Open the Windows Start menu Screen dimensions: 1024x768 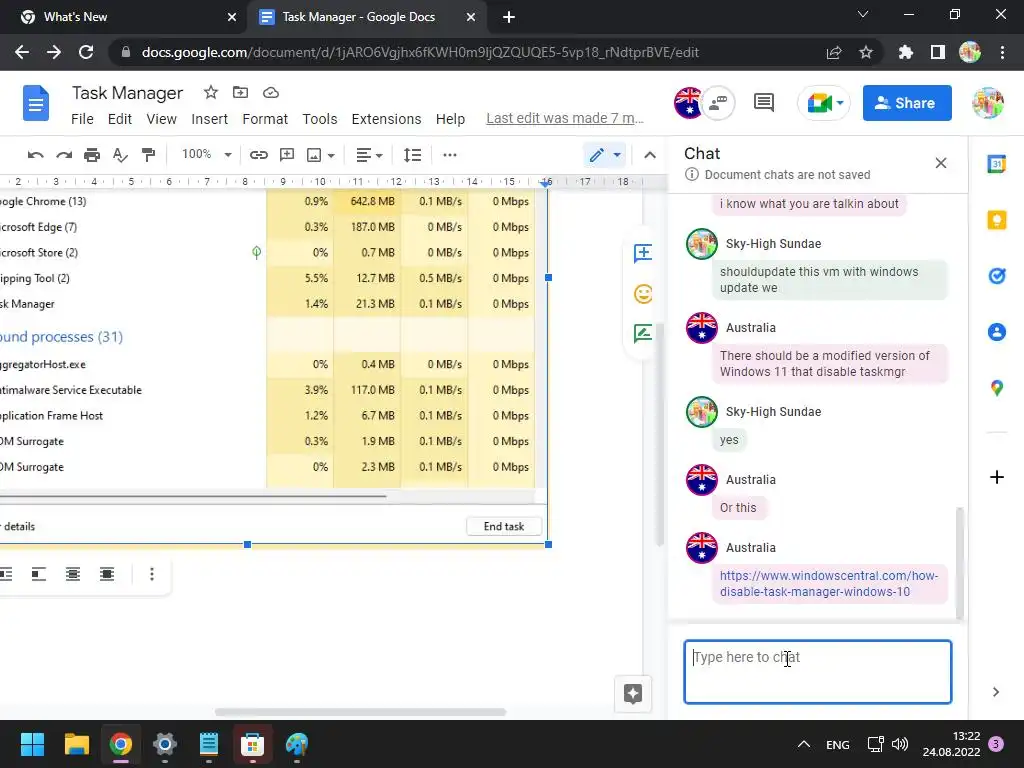pos(32,744)
